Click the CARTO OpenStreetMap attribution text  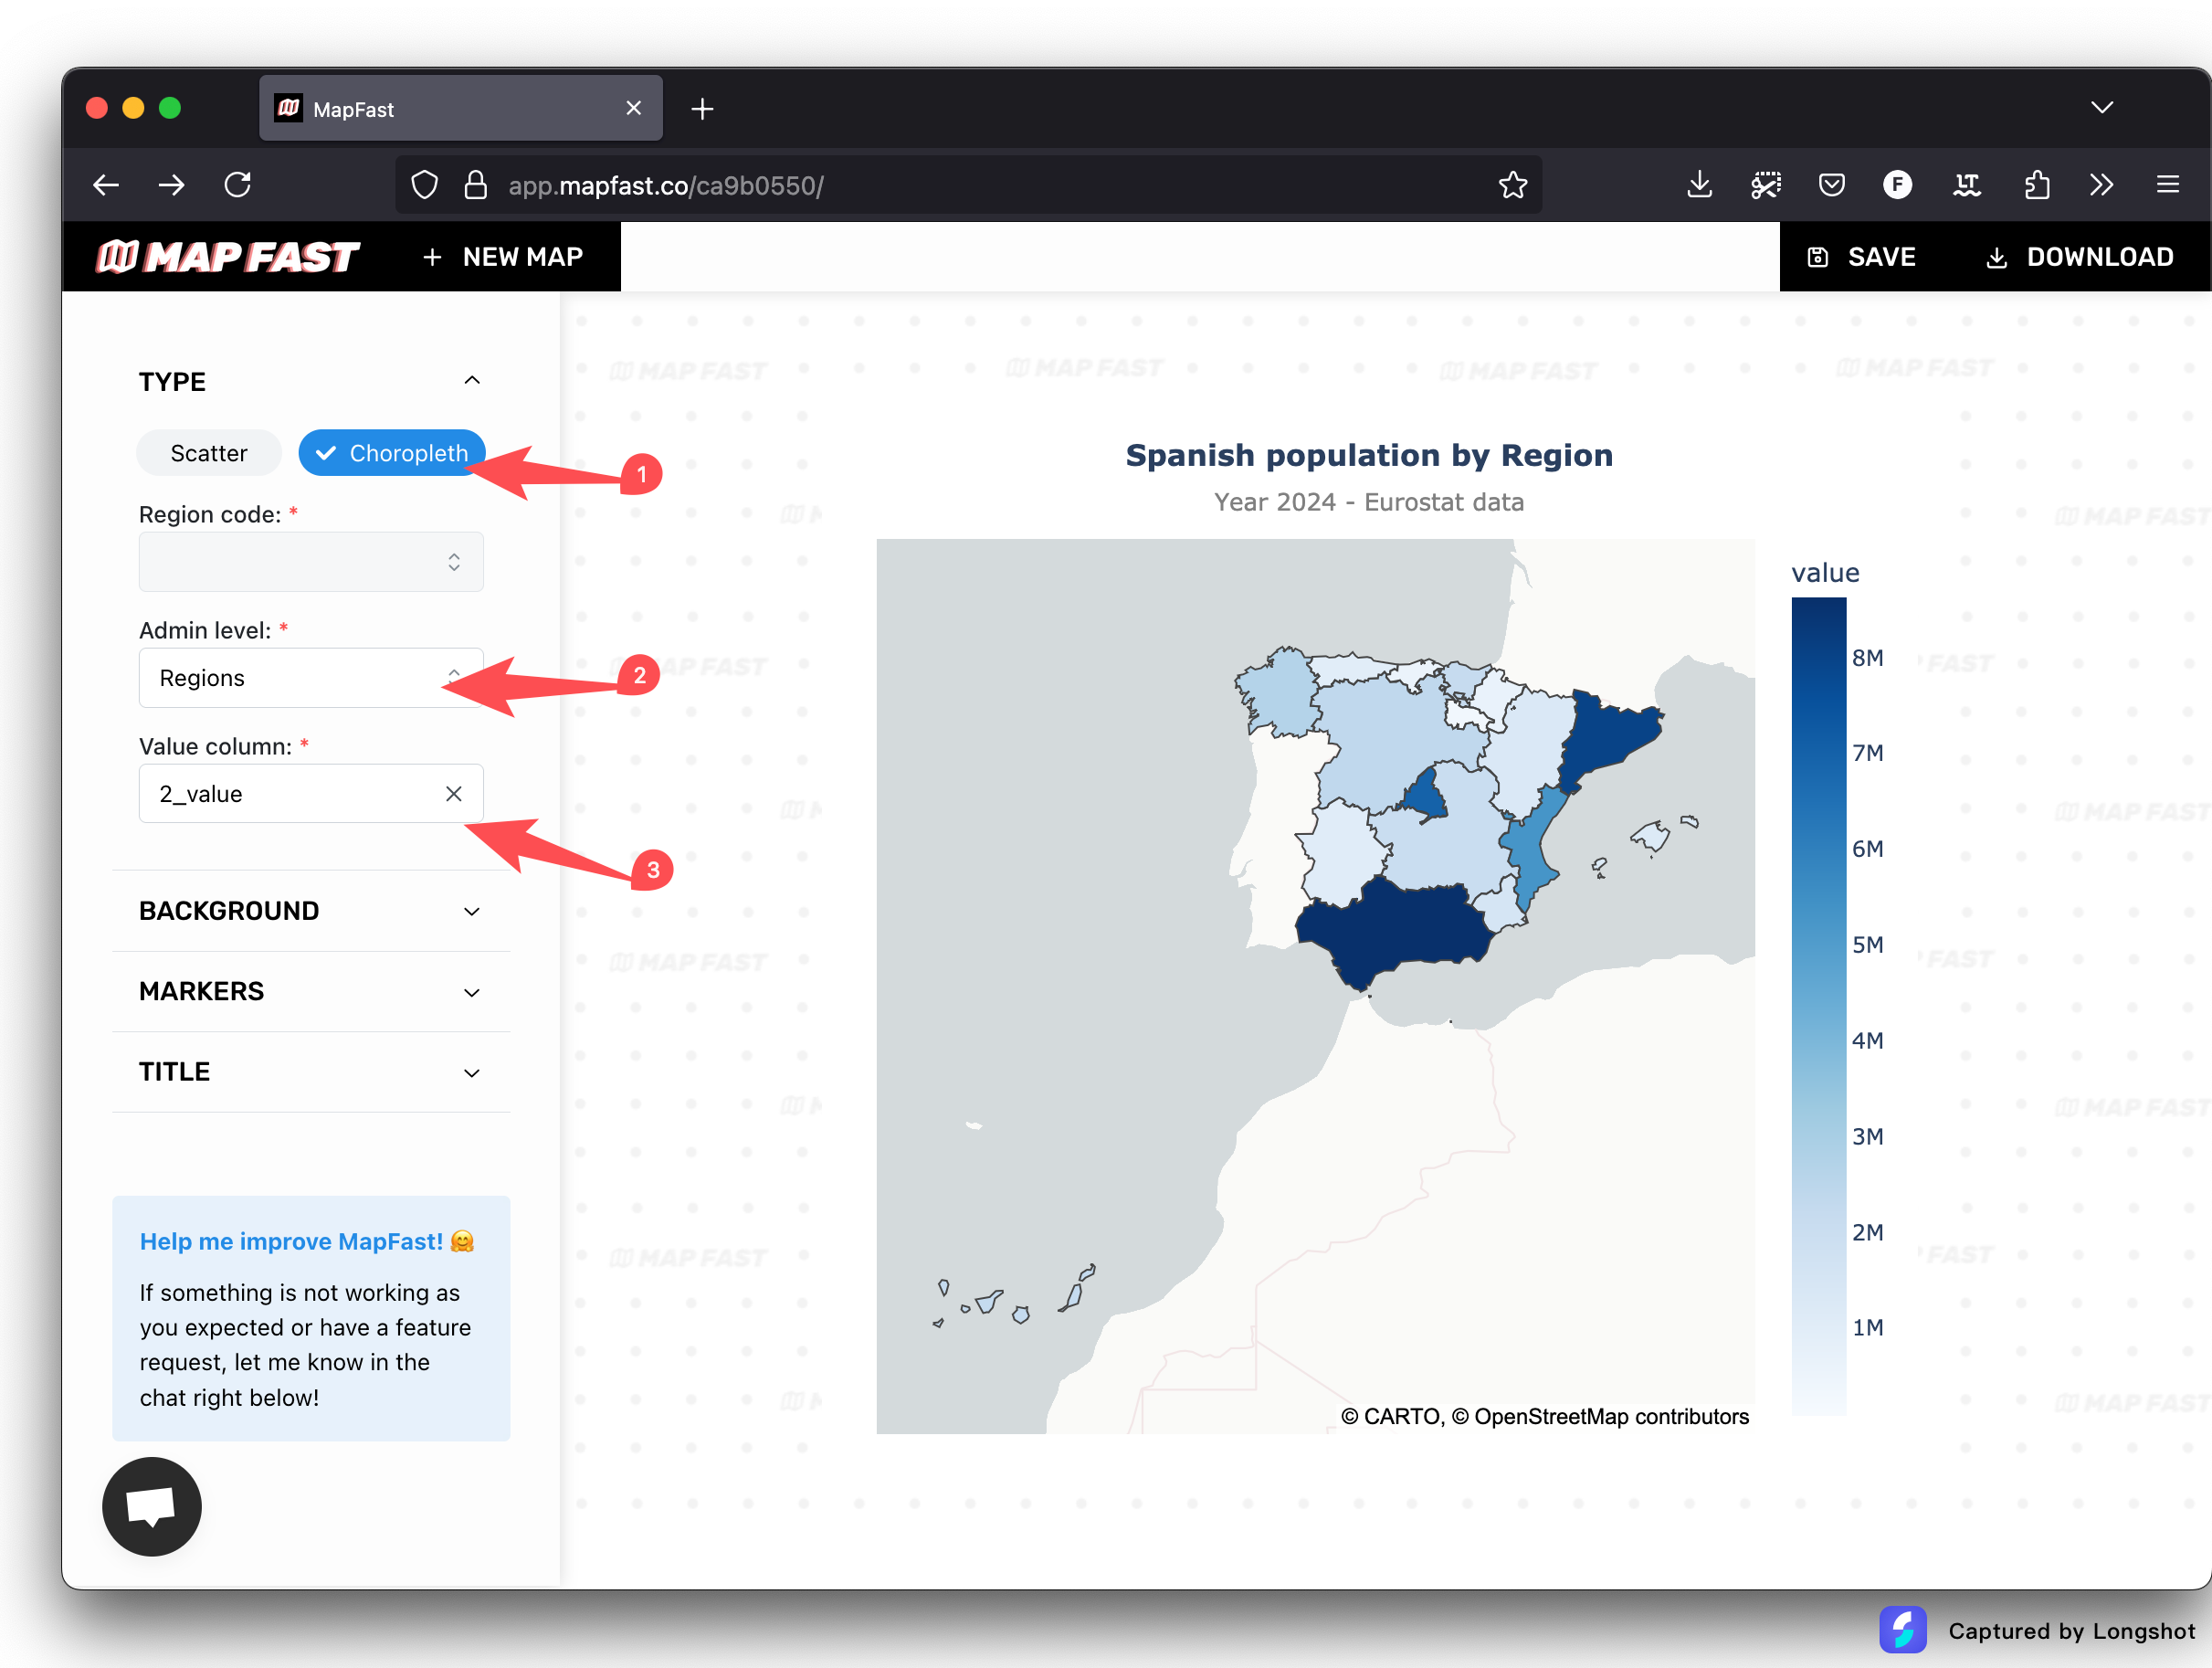pos(1545,1416)
